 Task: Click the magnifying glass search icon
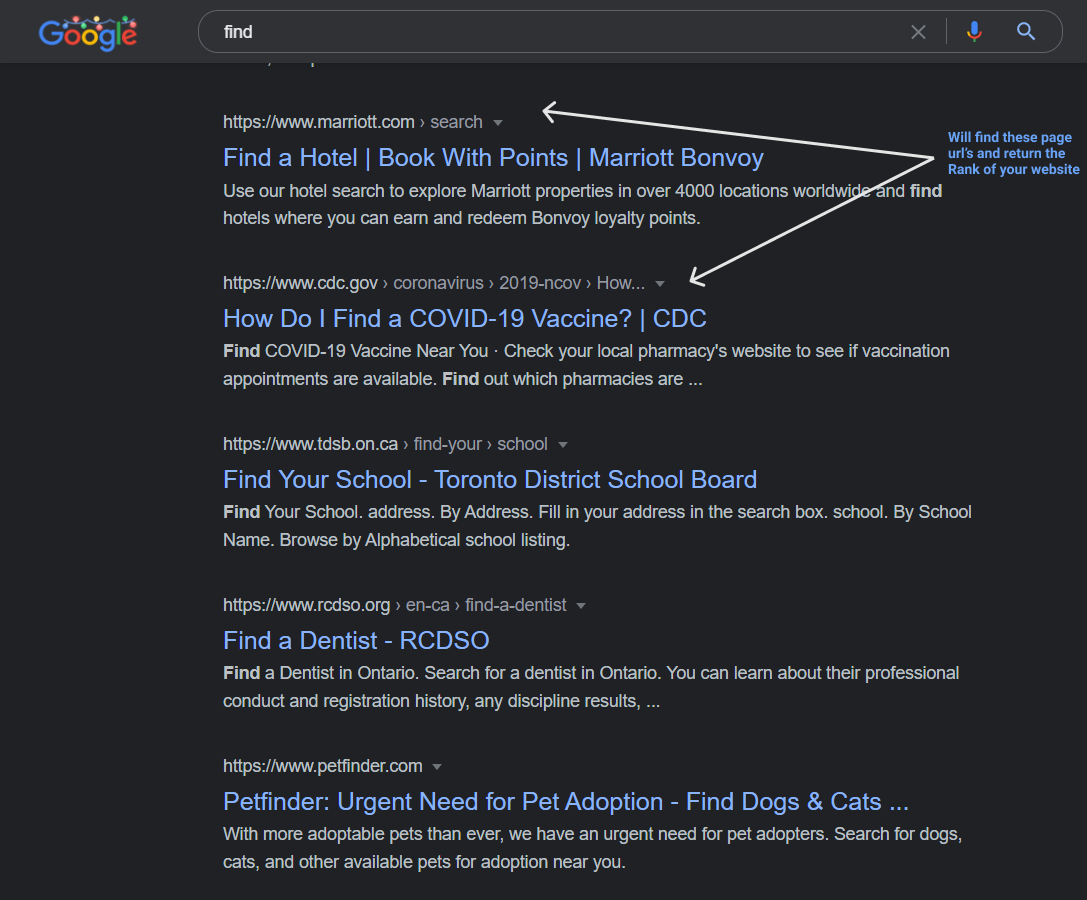coord(1025,31)
